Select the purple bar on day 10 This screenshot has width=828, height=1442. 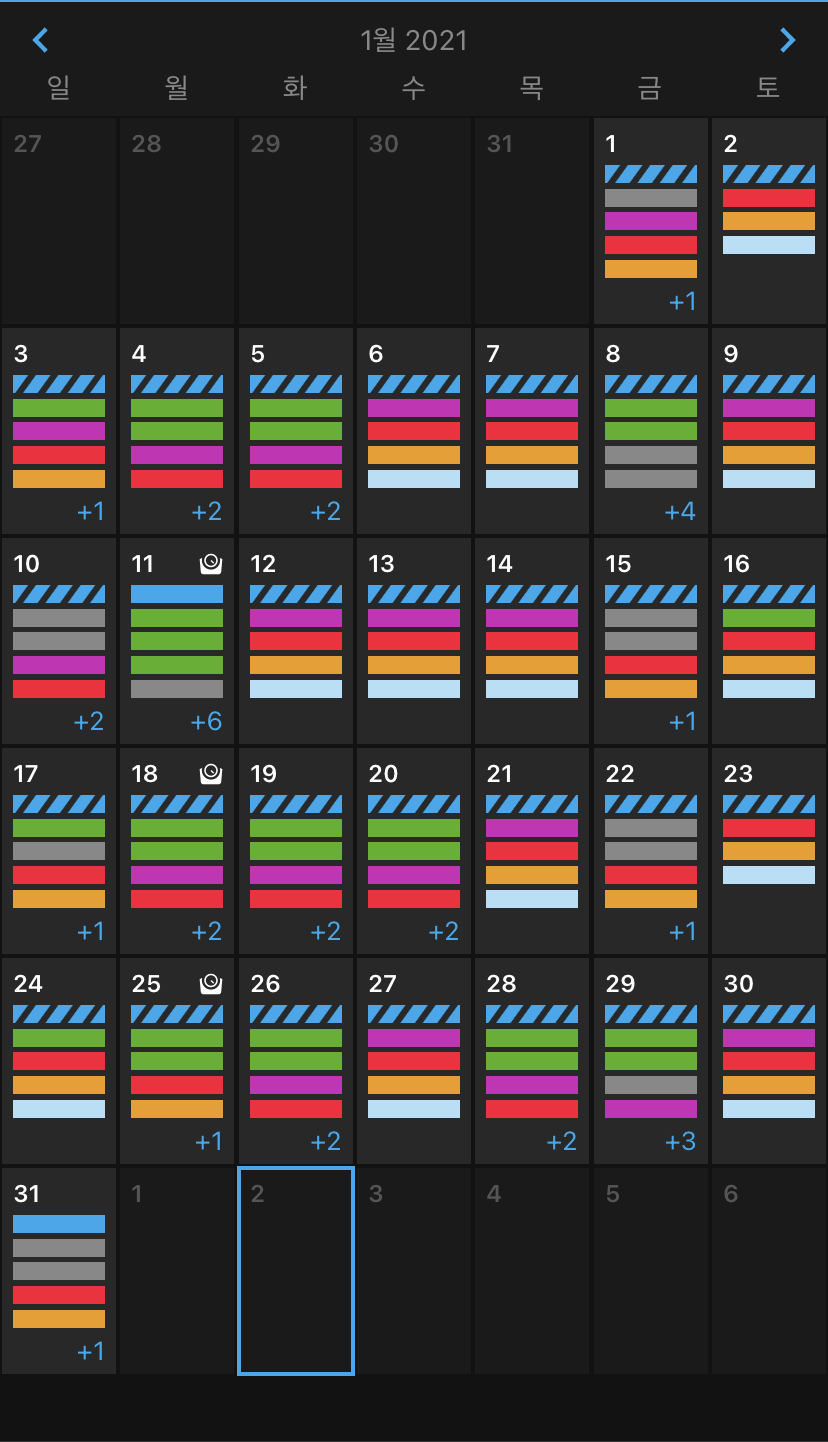pos(59,665)
